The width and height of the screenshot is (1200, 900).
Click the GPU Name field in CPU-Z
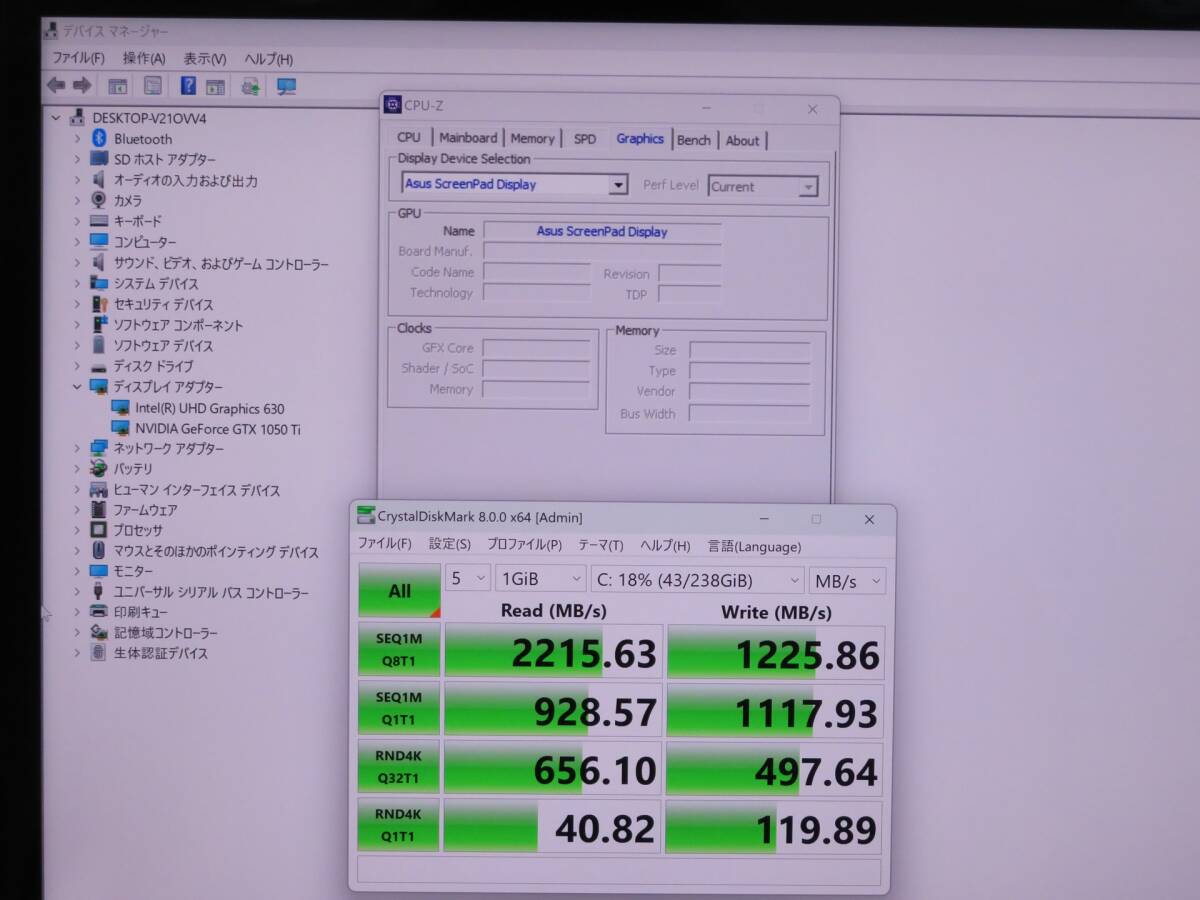click(x=602, y=231)
